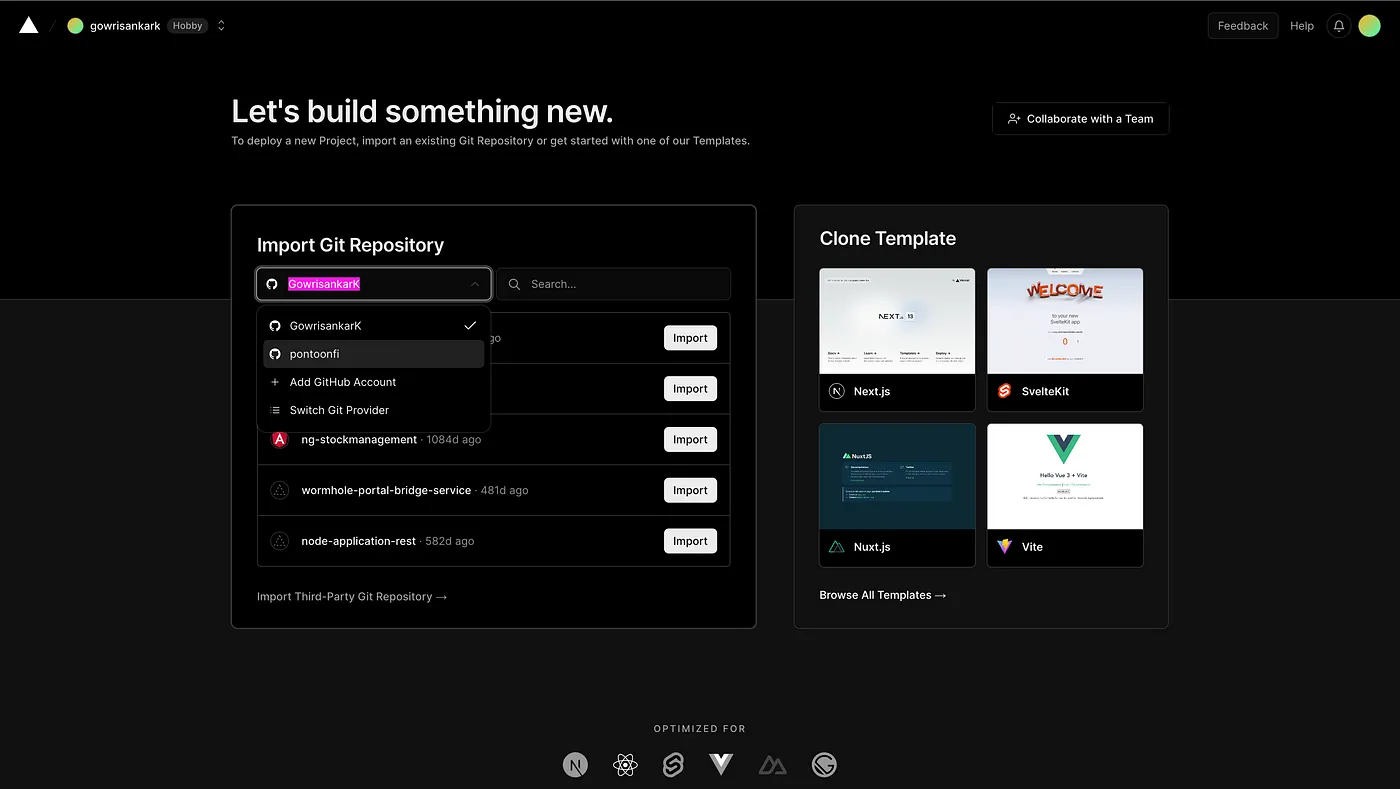Click the icon beside wormhole-portal-bridge-service
Viewport: 1400px width, 789px height.
[x=280, y=490]
